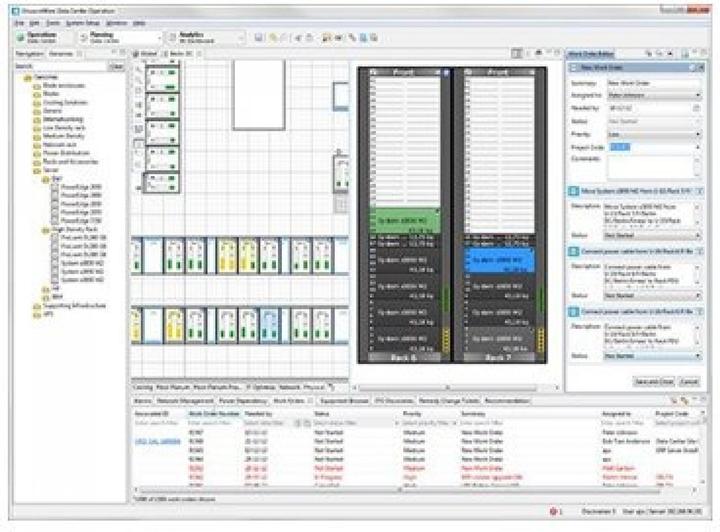720x532 pixels.
Task: Click the Supporting Infrastructure folder icon
Action: coord(37,306)
